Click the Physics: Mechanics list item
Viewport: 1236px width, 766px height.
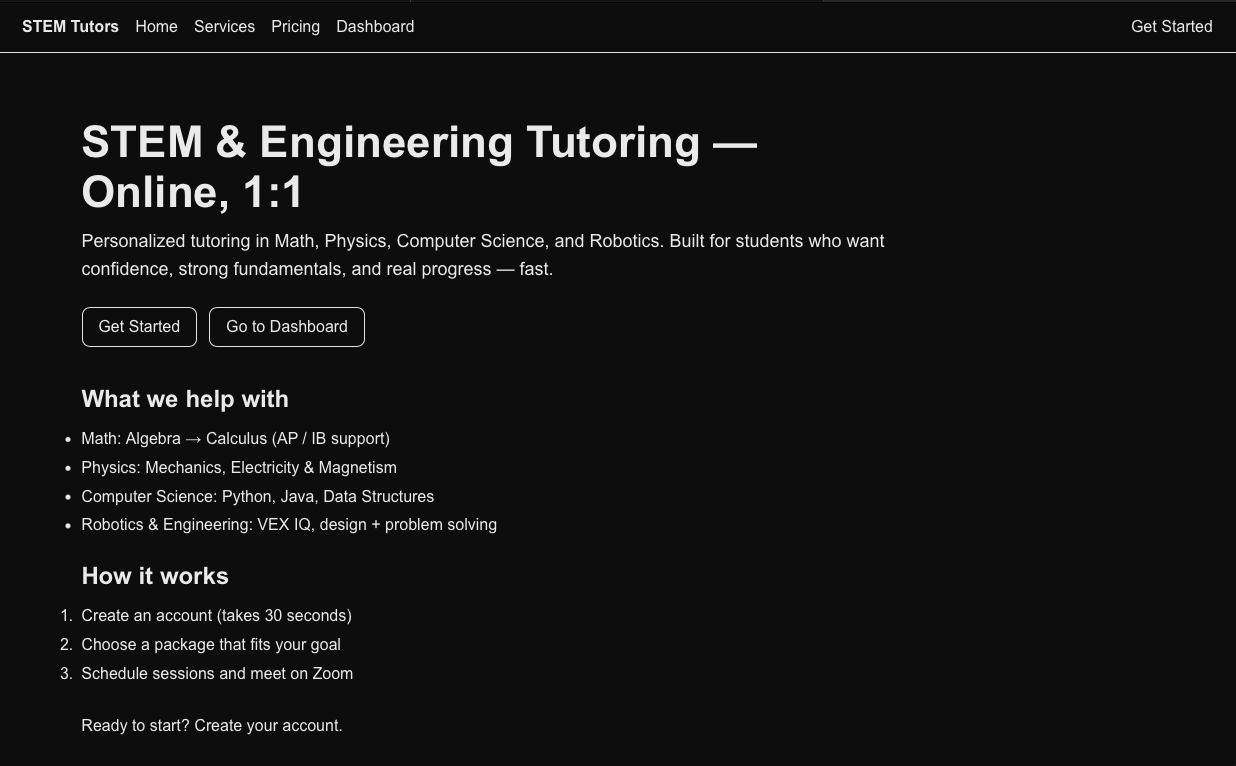click(x=239, y=468)
